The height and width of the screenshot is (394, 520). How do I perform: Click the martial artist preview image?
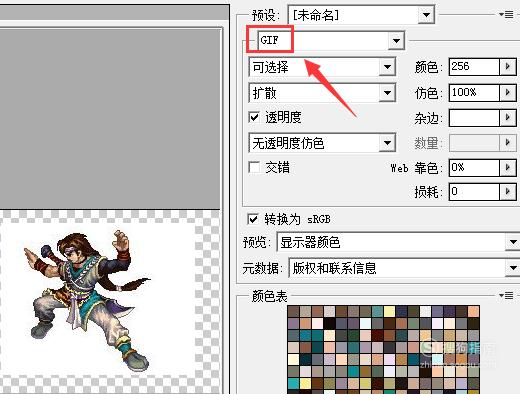click(87, 300)
